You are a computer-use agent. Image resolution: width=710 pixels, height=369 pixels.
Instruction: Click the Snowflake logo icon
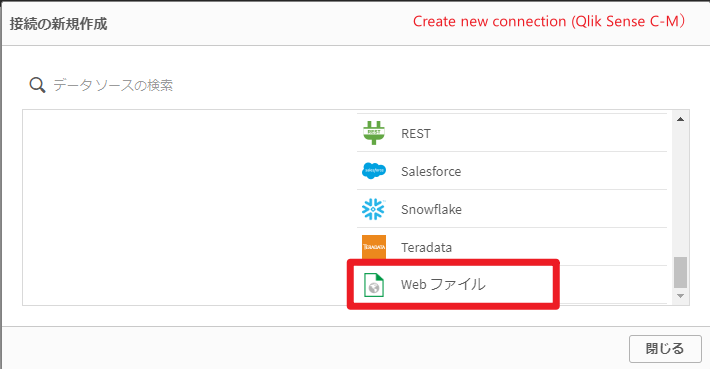[373, 209]
